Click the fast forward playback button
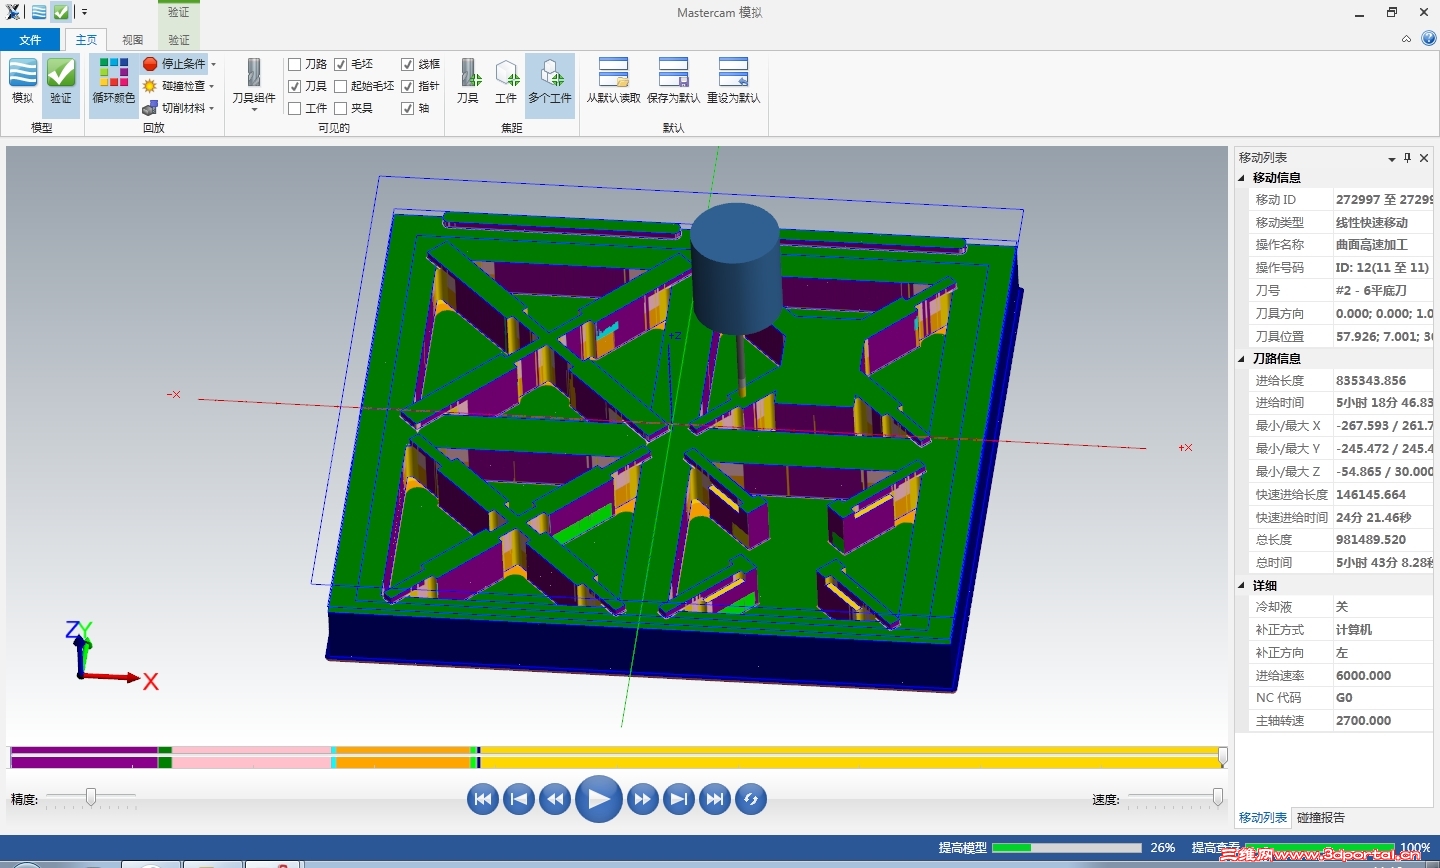The image size is (1440, 868). 643,799
